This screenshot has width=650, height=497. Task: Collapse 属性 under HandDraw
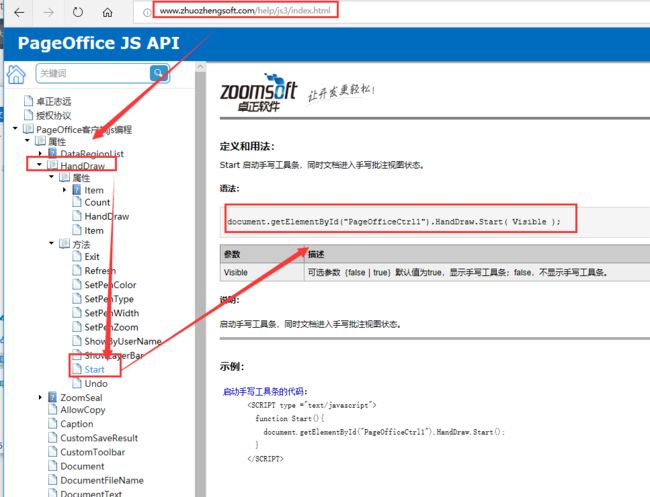(51, 177)
